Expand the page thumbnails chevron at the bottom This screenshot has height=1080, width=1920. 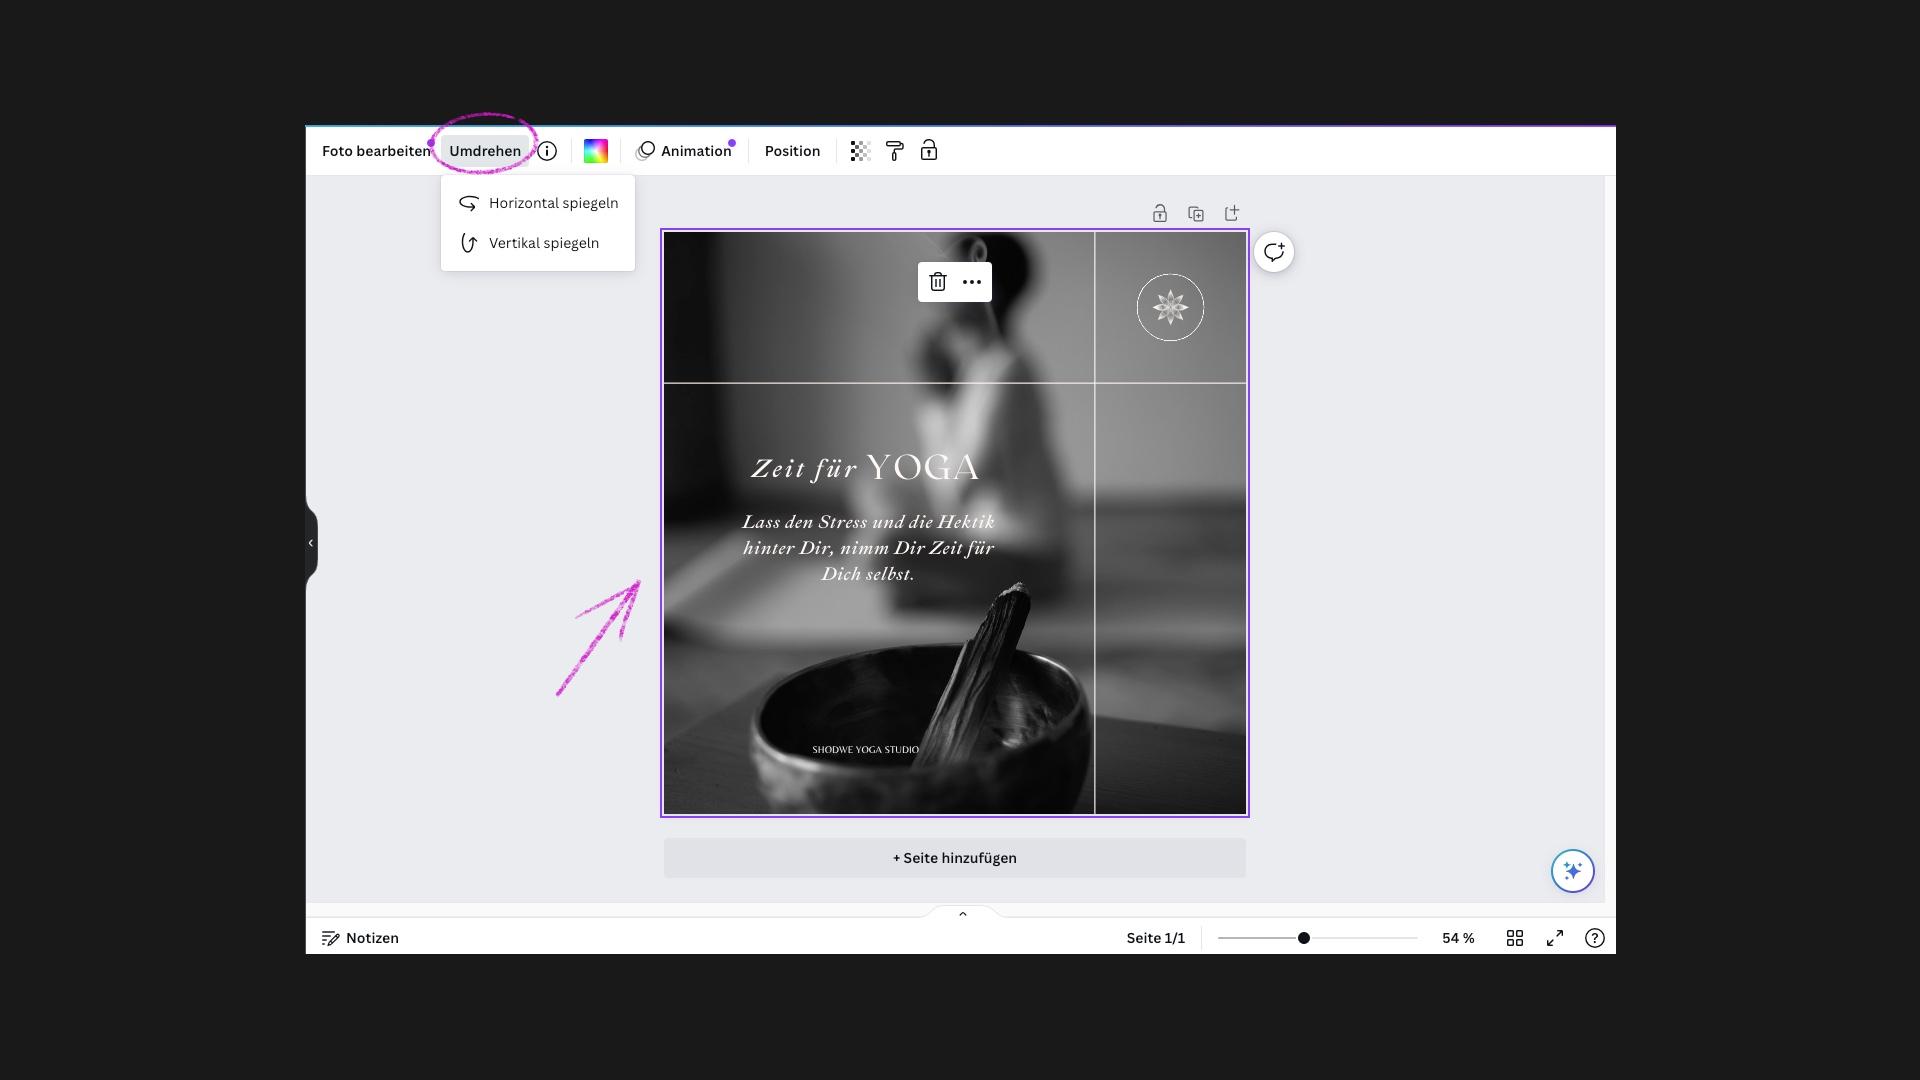[963, 914]
